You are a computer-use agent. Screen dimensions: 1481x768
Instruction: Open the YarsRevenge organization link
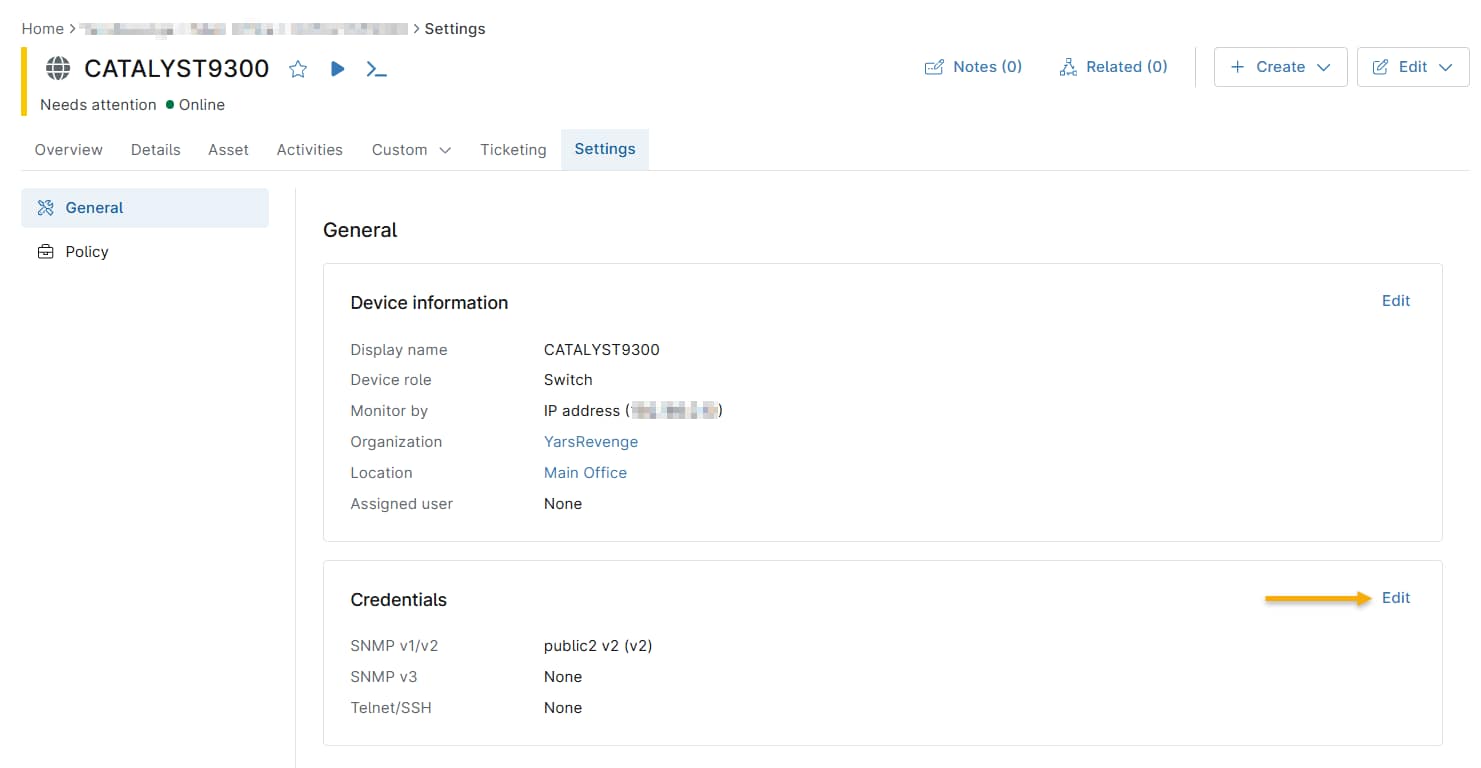pos(590,442)
